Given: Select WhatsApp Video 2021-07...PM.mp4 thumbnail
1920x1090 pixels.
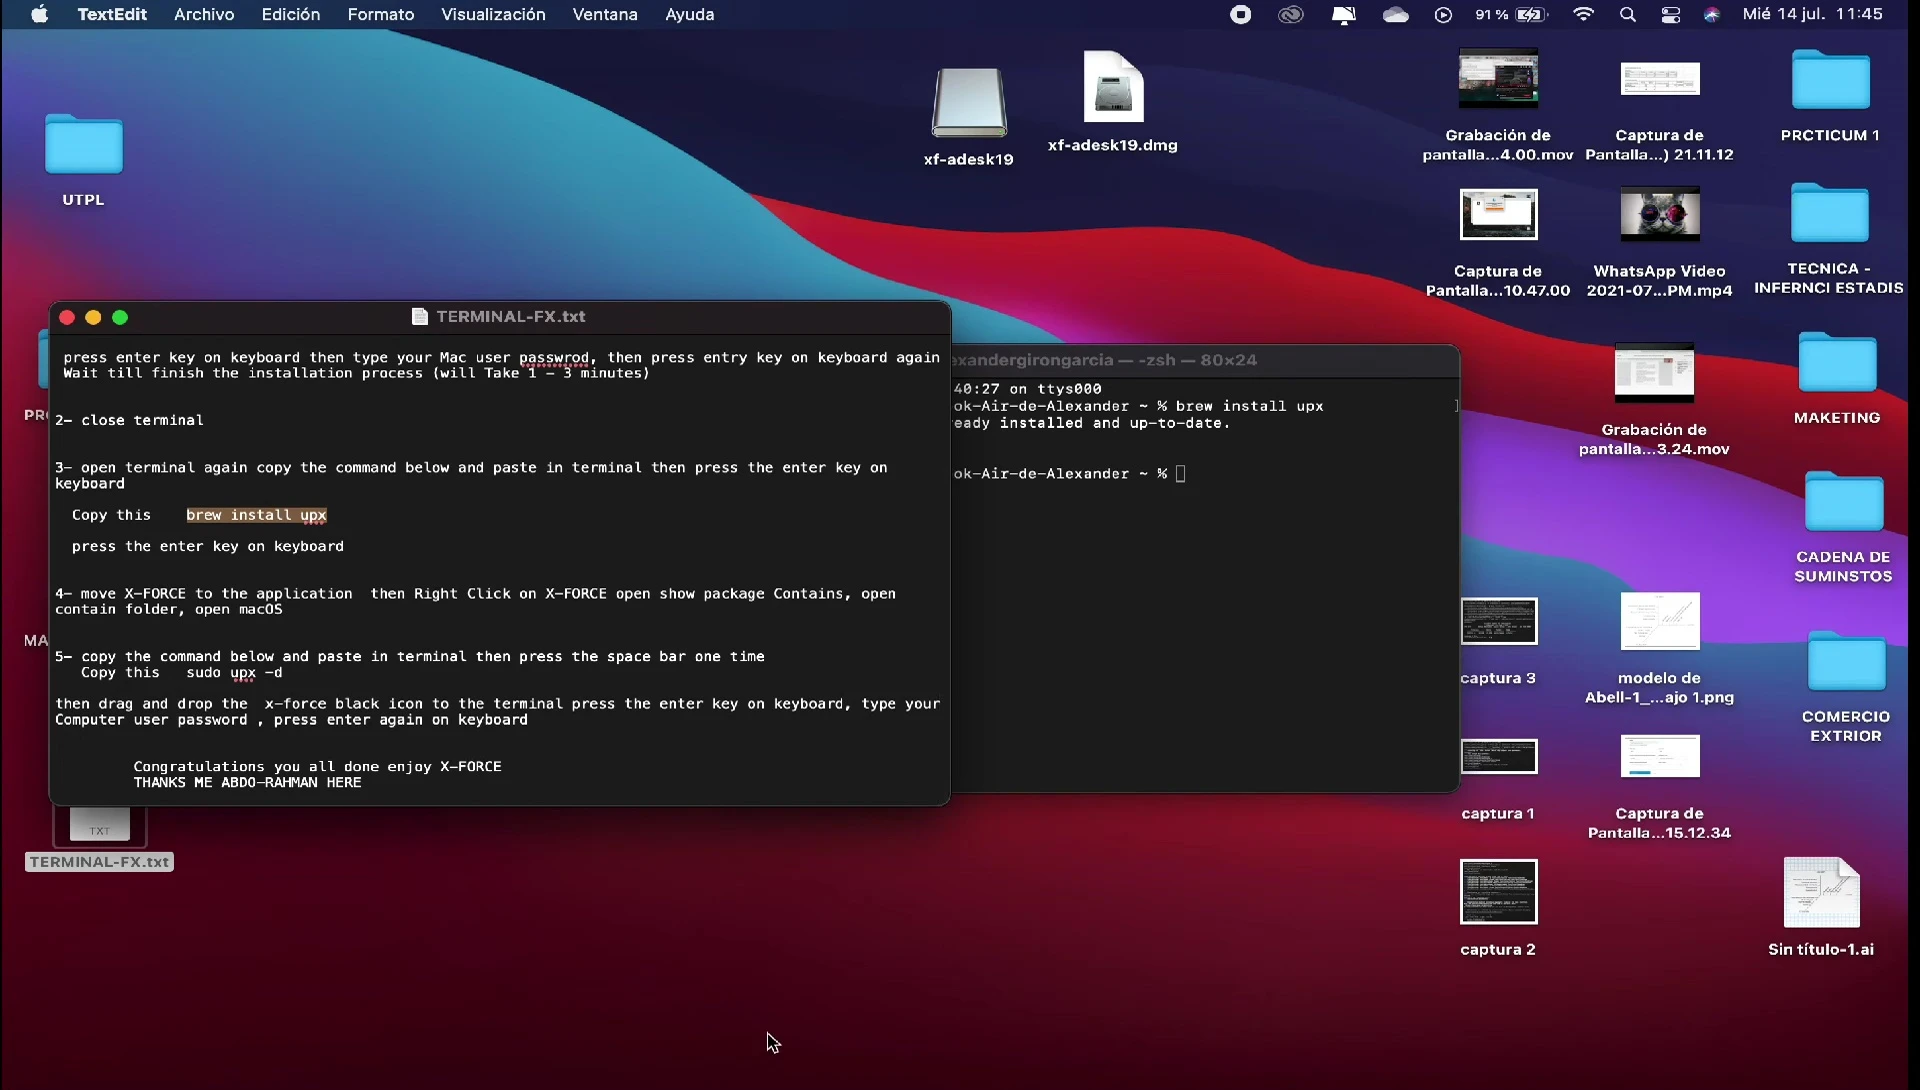Looking at the screenshot, I should click(x=1660, y=213).
